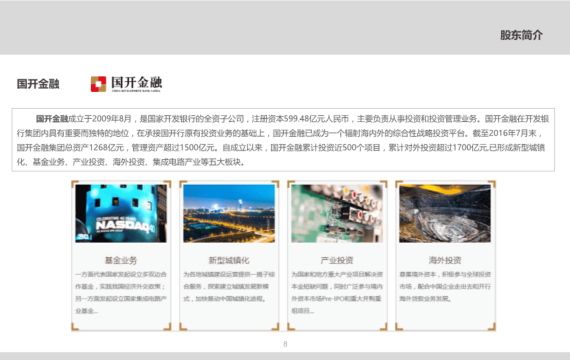This screenshot has height=360, width=570.
Task: Click the 股东简介 header title
Action: pos(521,35)
